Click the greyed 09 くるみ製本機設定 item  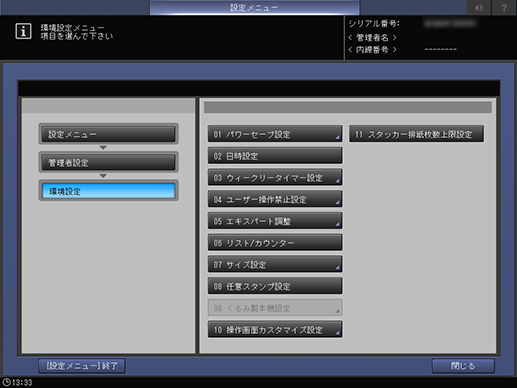(x=275, y=307)
